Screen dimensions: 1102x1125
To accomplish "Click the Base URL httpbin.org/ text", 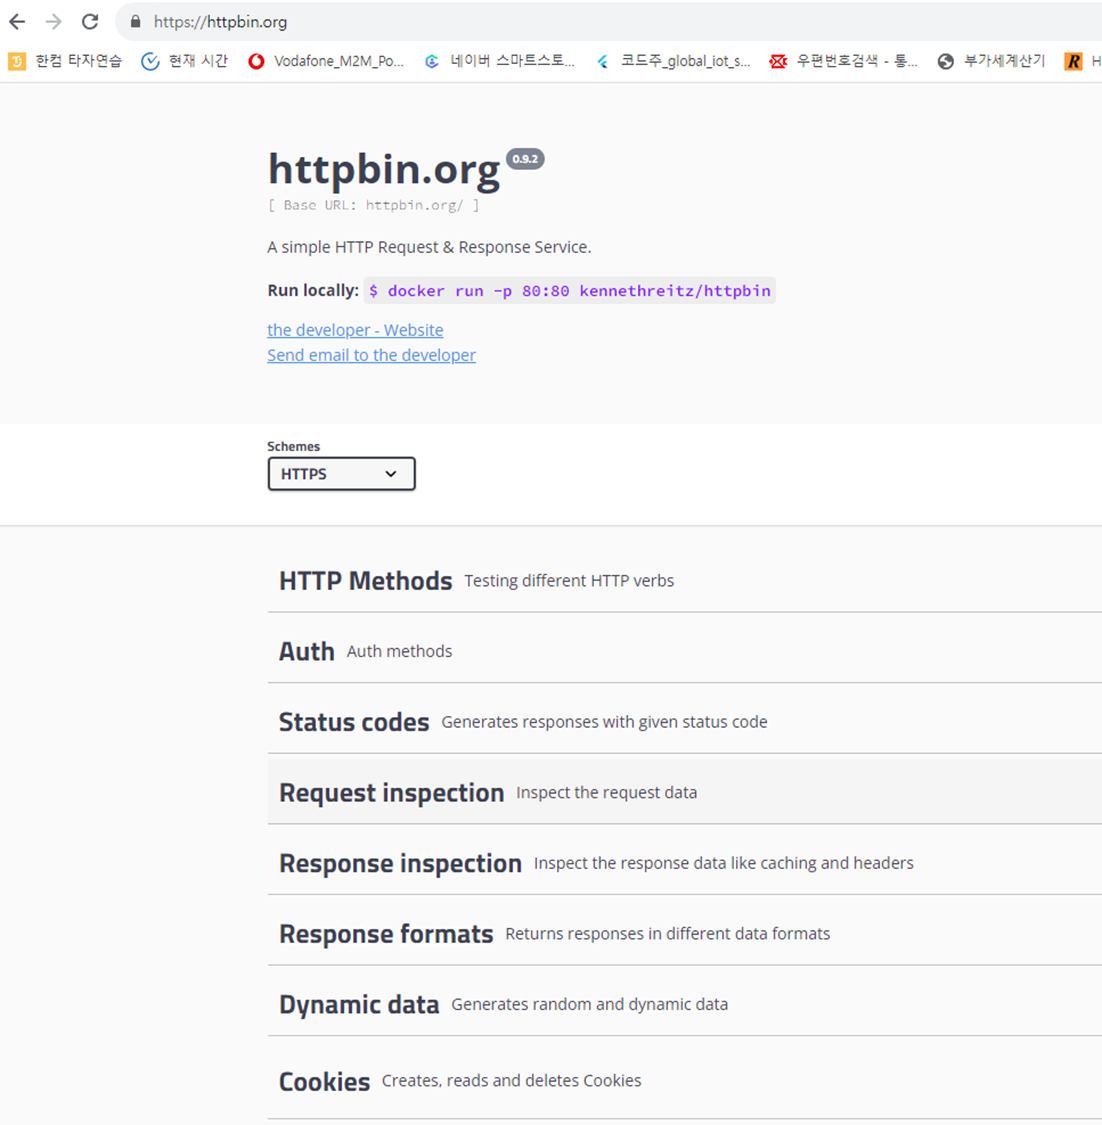I will tap(373, 205).
